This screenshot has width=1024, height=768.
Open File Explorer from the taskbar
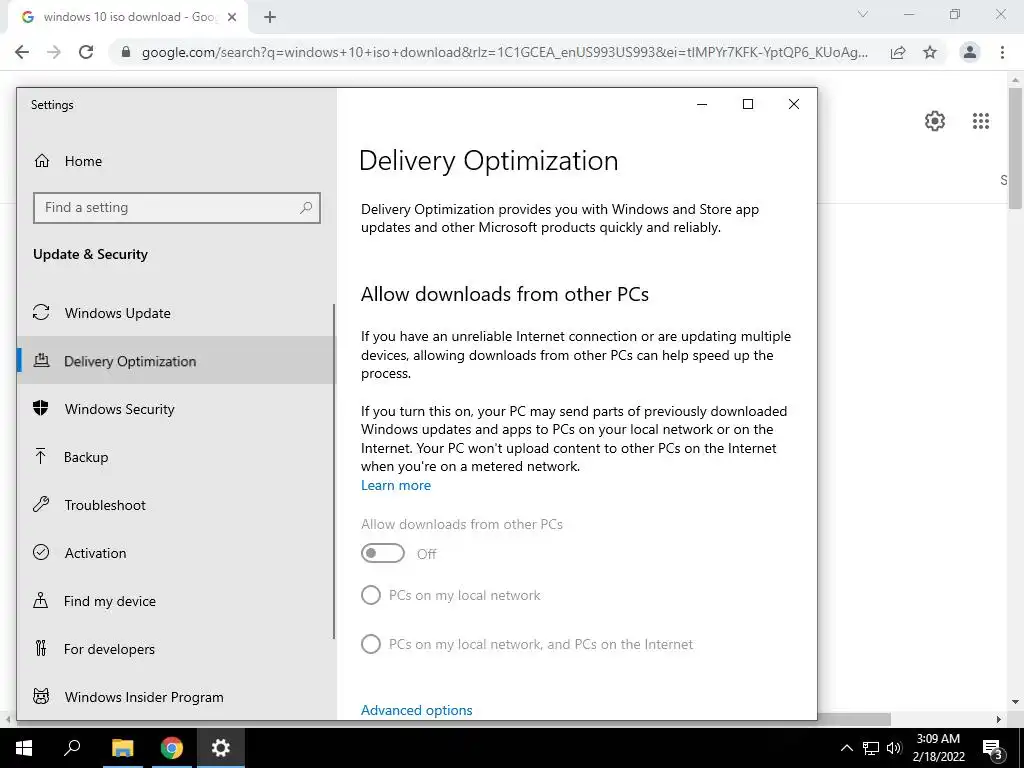(122, 748)
